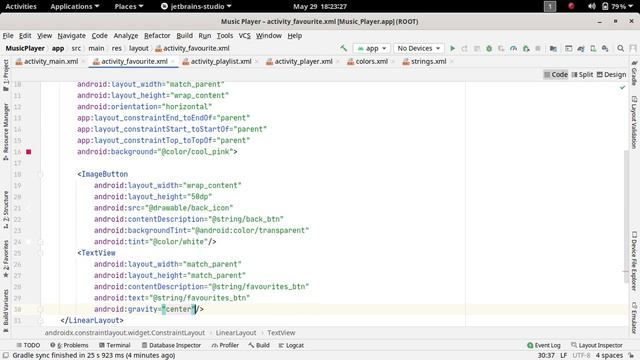640x360 pixels.
Task: Toggle tool window bars icon in status bar
Action: (6, 355)
